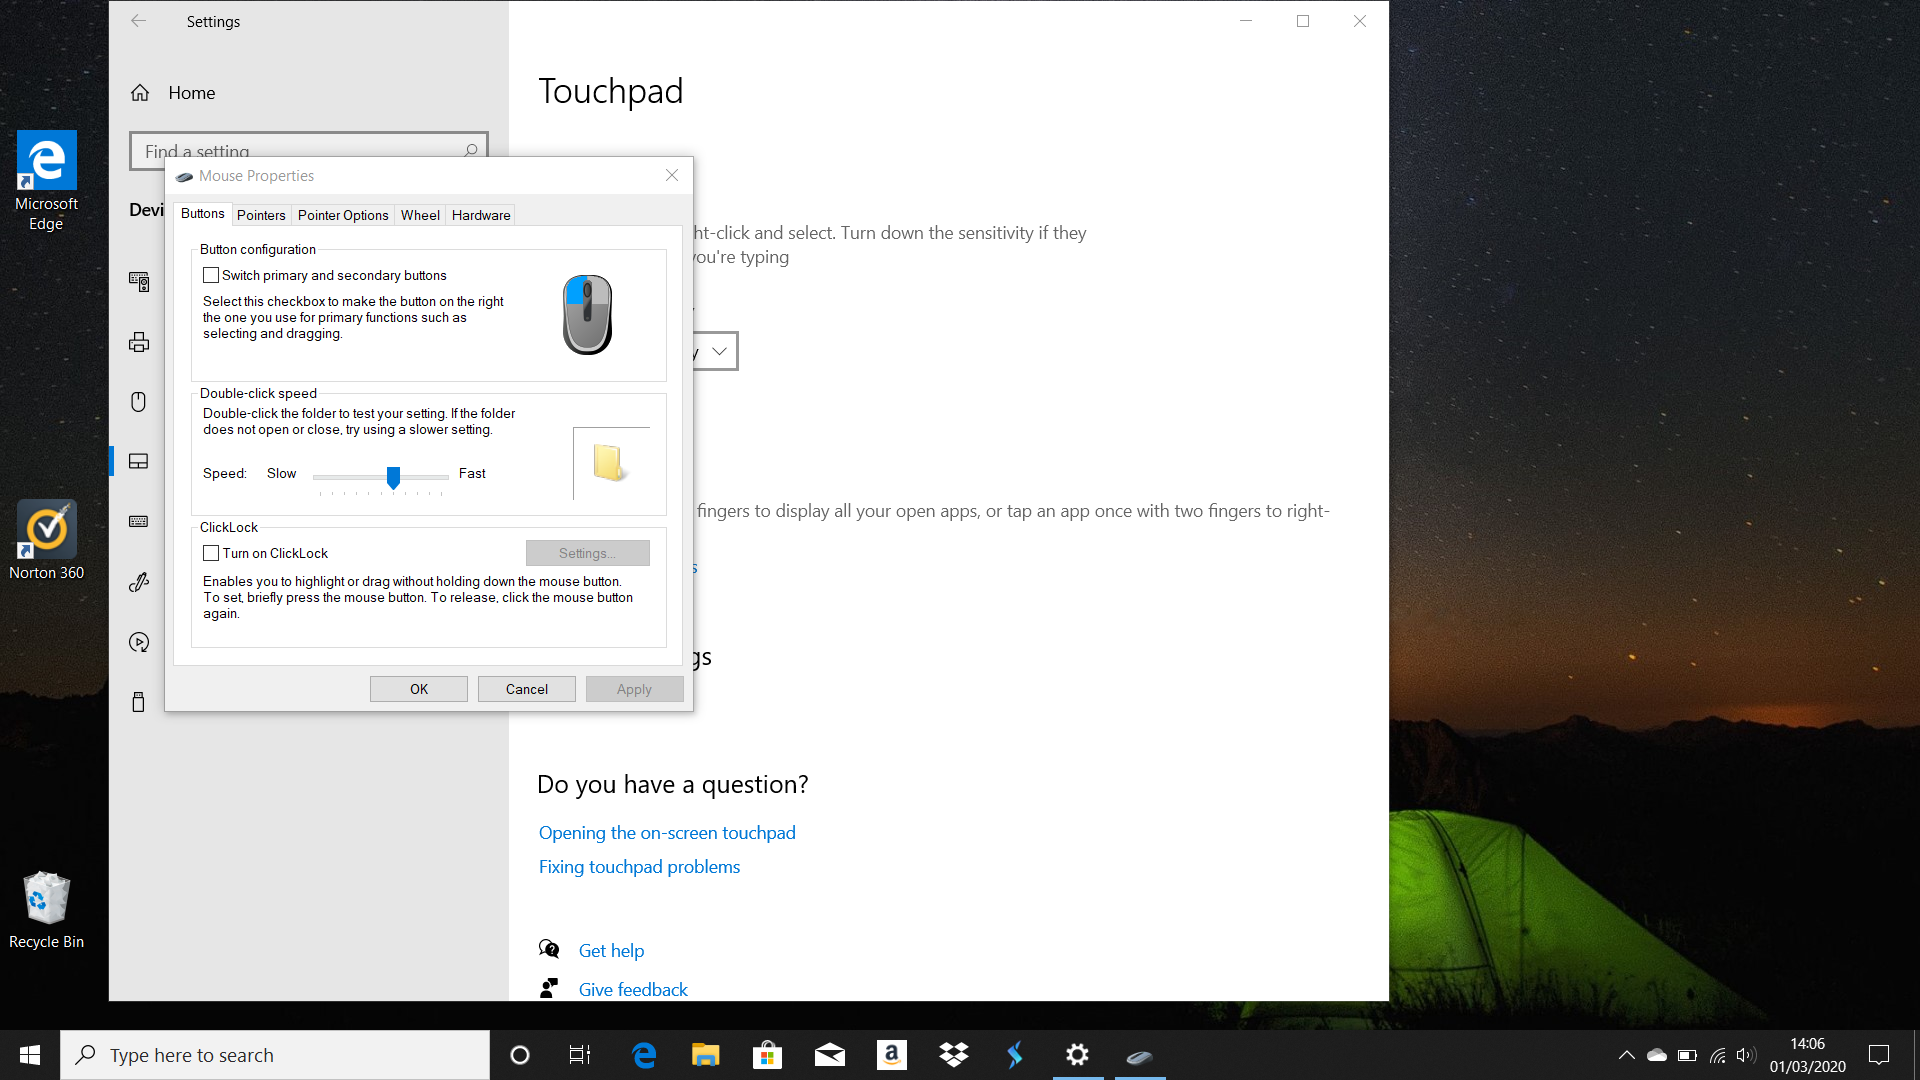Select the Pen & Windows Ink icon
The height and width of the screenshot is (1080, 1920).
[138, 582]
